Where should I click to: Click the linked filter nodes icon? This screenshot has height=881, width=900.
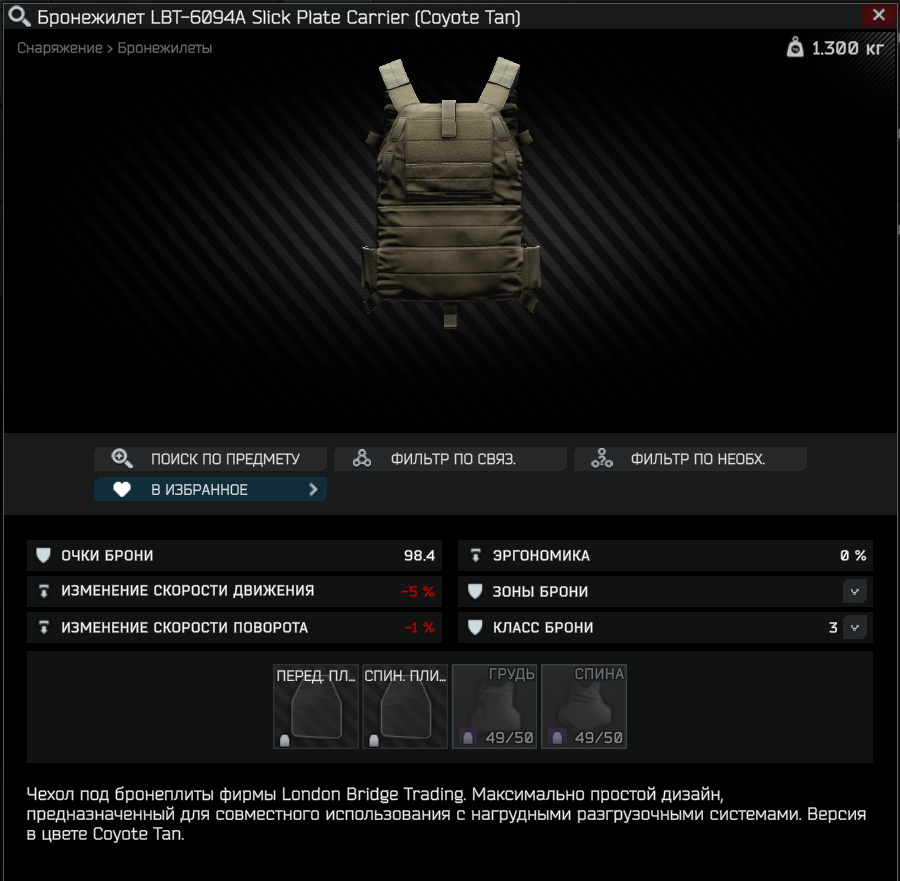[362, 459]
